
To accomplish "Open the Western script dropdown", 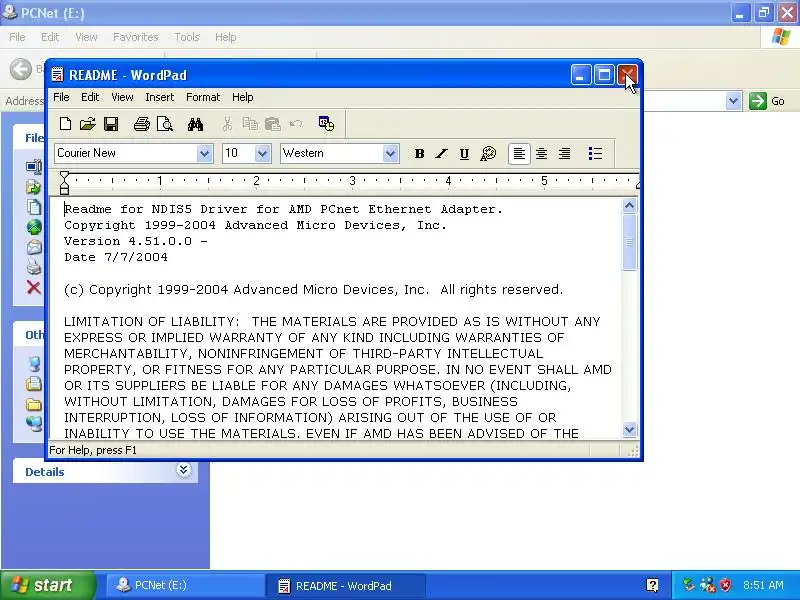I will pyautogui.click(x=390, y=154).
